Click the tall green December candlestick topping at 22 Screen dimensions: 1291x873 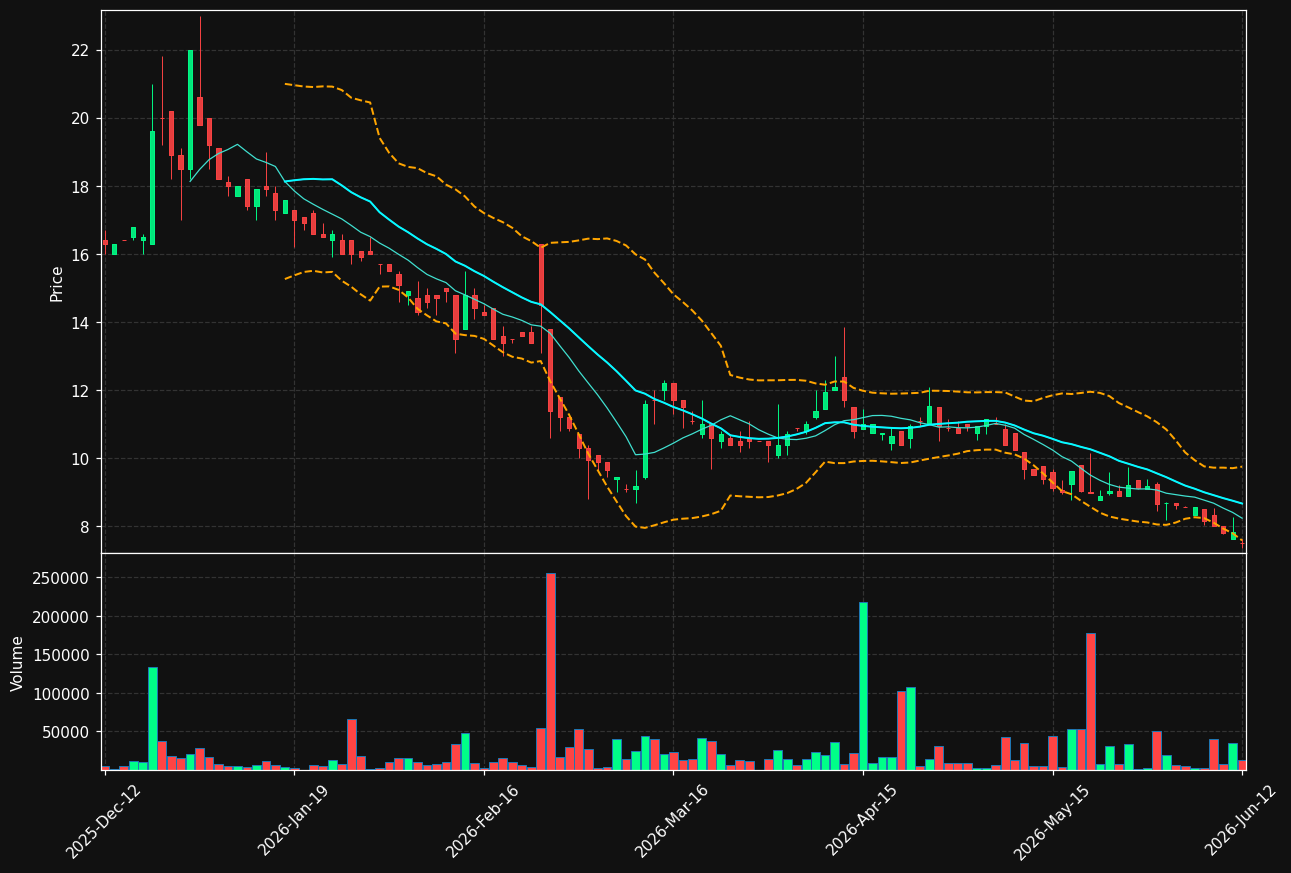pyautogui.click(x=190, y=110)
